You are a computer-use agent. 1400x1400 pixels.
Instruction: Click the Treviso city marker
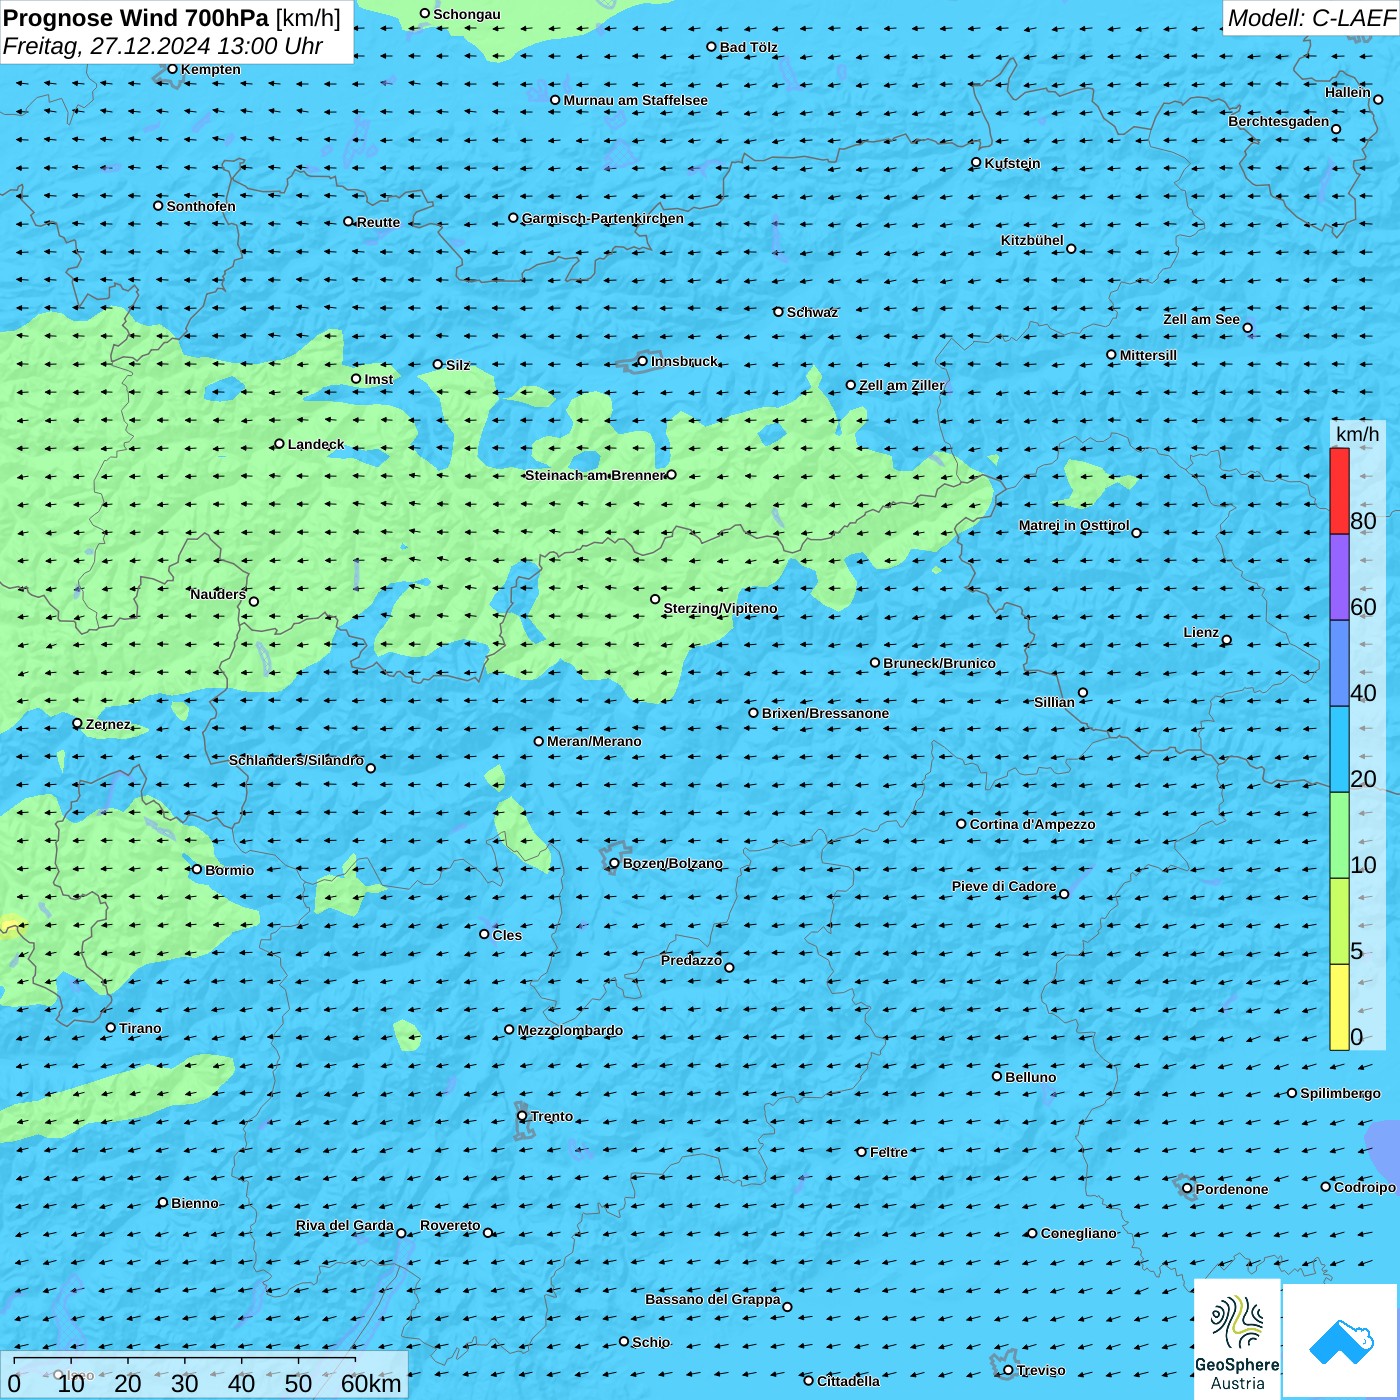pos(1008,1370)
